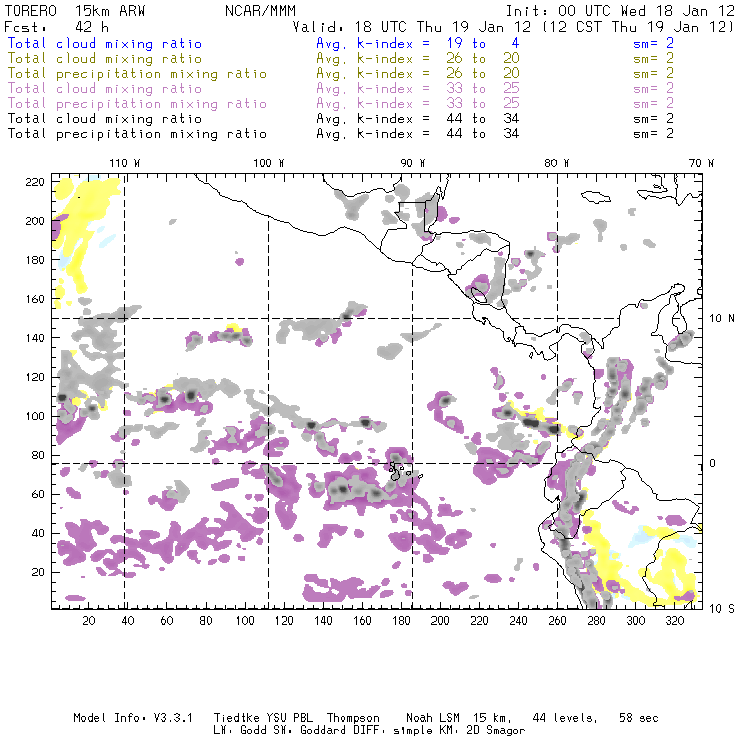Image resolution: width=740 pixels, height=740 pixels.
Task: Click the '10 N' latitude label
Action: (x=722, y=319)
